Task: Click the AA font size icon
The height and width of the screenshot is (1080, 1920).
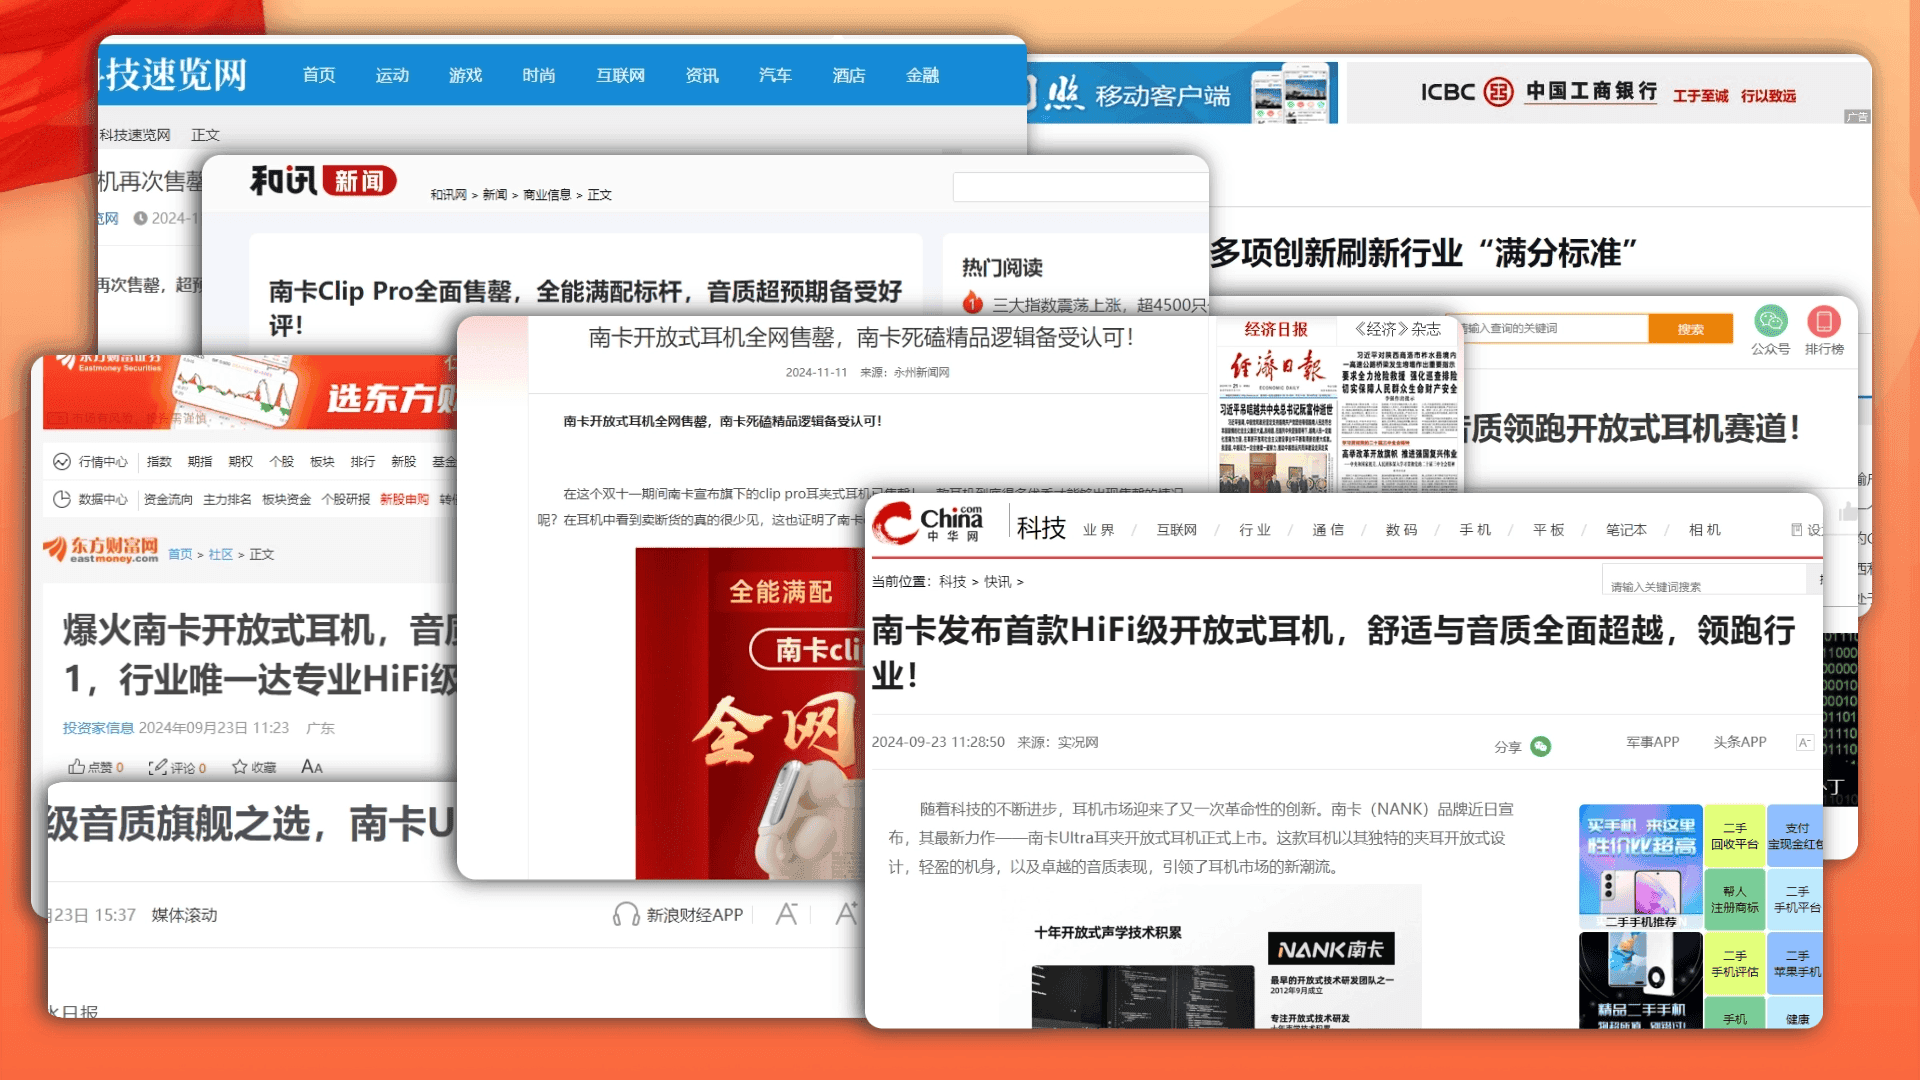Action: 312,766
